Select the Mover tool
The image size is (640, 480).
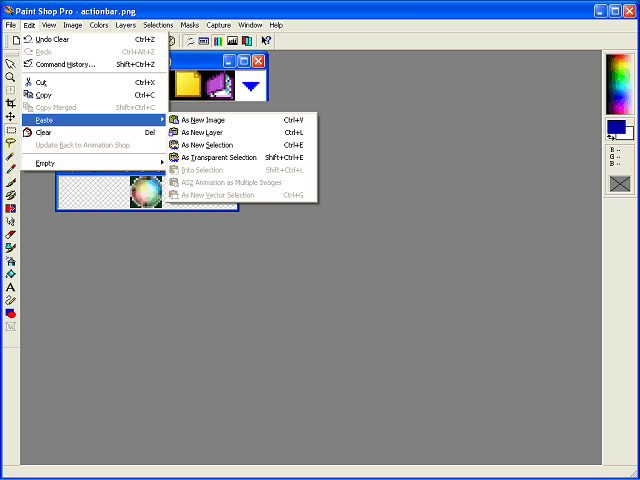click(x=11, y=117)
